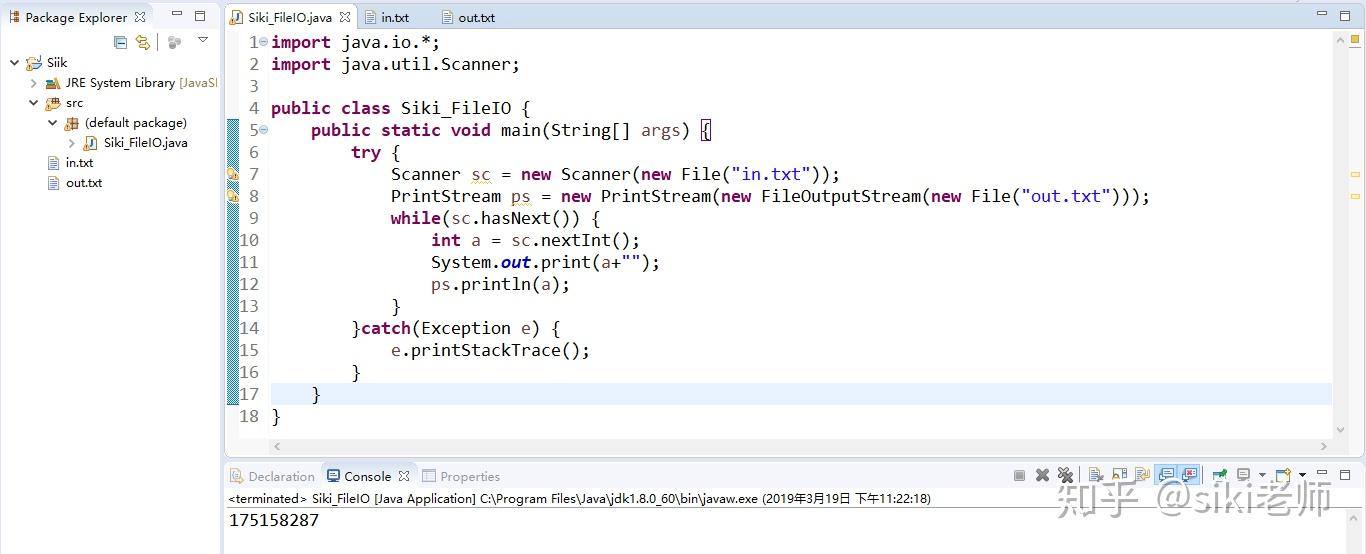Screen dimensions: 1366x554
Task: Collapse the src folder node
Action: click(33, 103)
